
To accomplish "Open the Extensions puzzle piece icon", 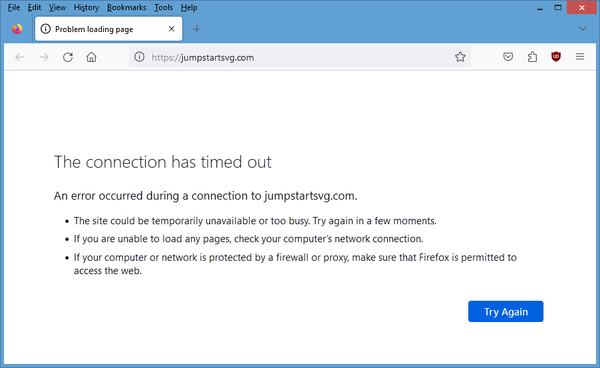I will pyautogui.click(x=532, y=57).
